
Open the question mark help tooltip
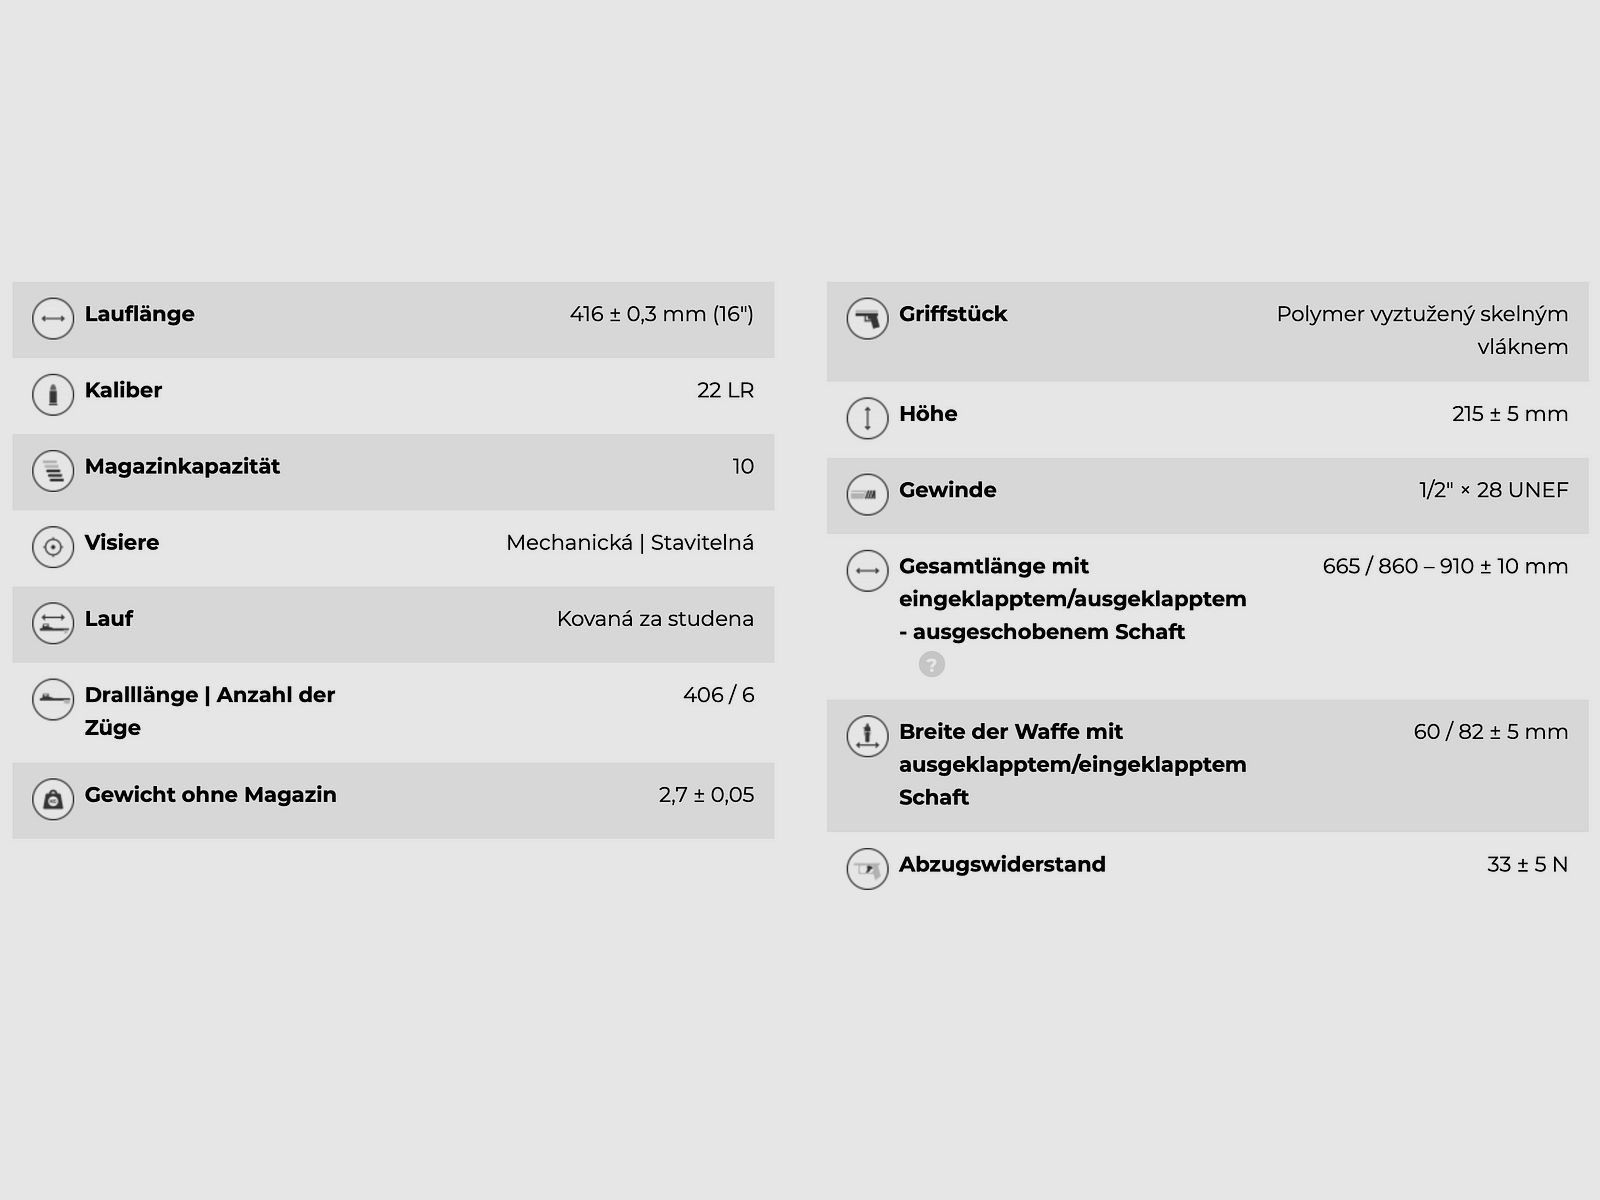tap(931, 664)
